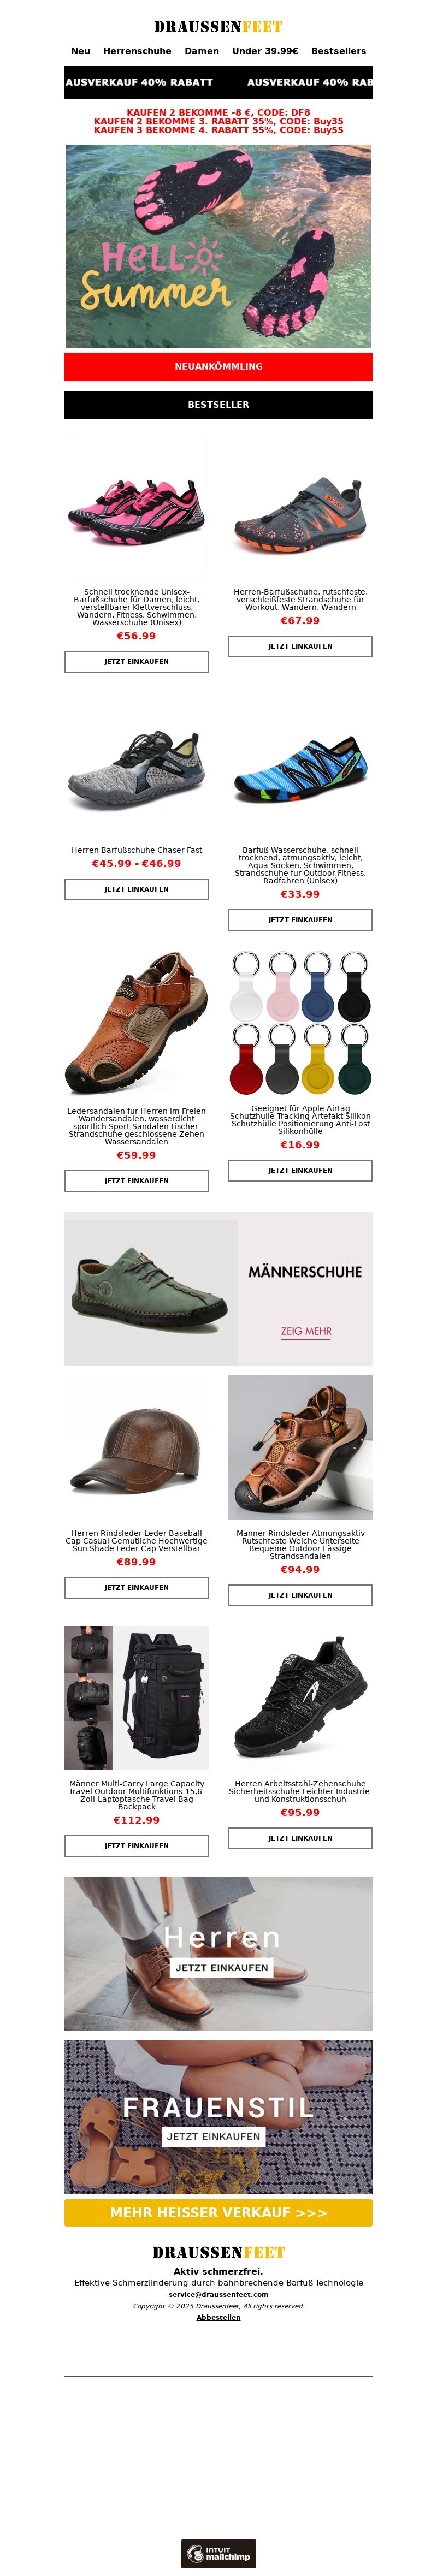The image size is (437, 2576).
Task: Open the service@draussenfeet.com email link
Action: click(218, 2294)
